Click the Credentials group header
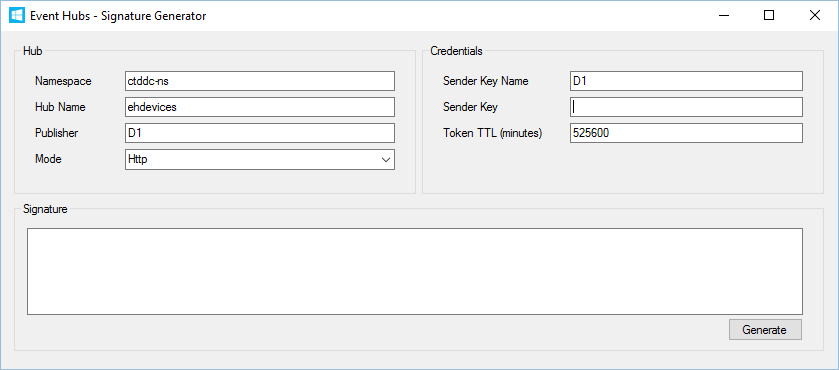The width and height of the screenshot is (839, 370). tap(456, 51)
